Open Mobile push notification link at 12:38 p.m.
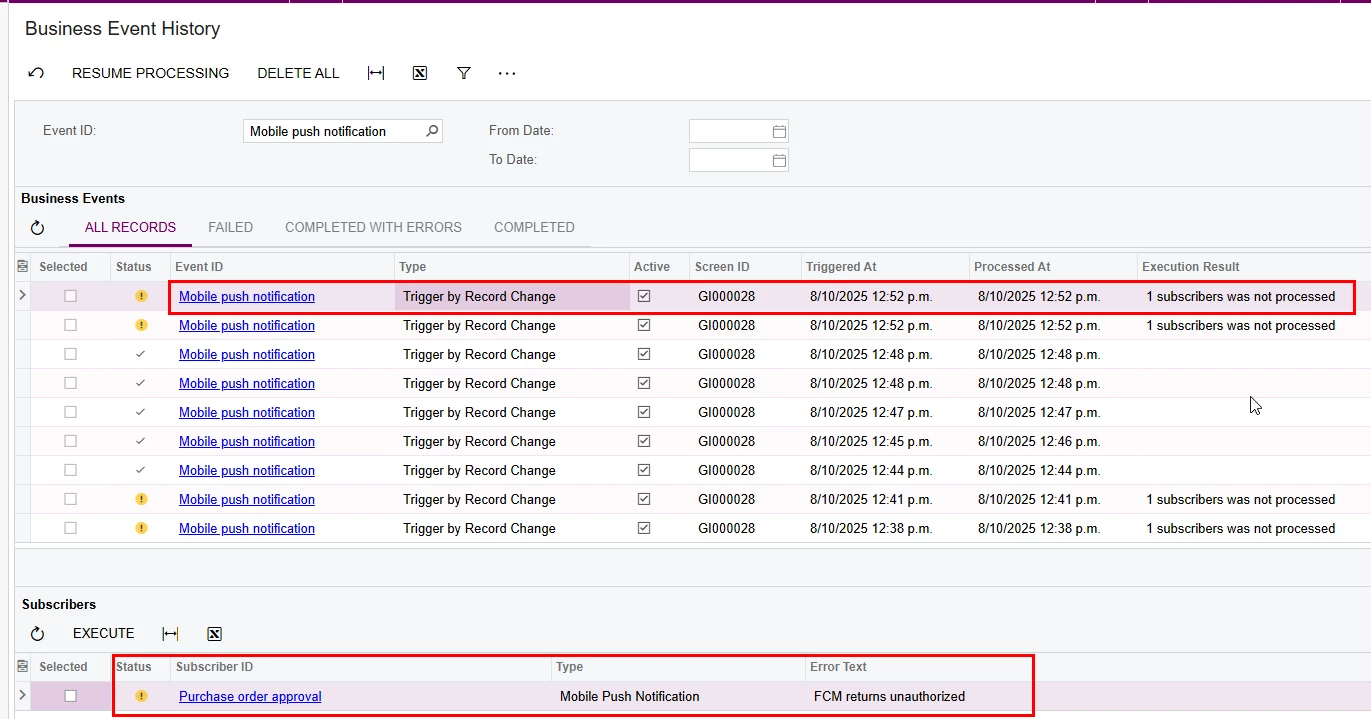 (247, 528)
